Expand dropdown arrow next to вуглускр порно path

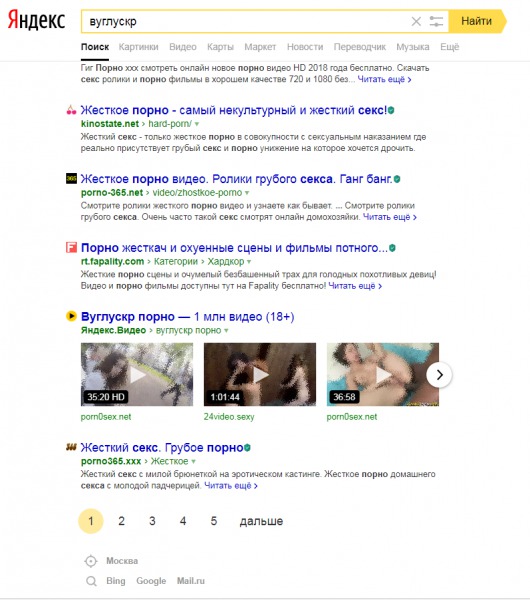(226, 331)
